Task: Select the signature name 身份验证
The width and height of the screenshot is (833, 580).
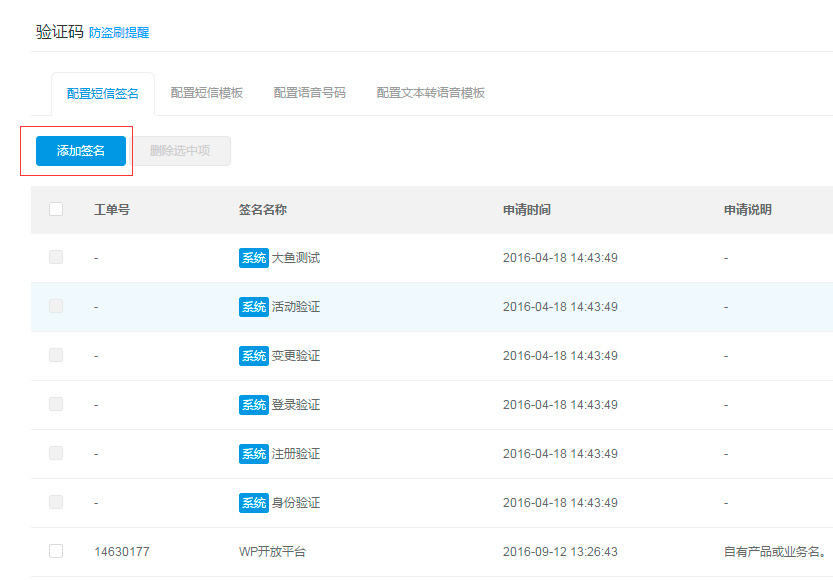Action: (296, 503)
